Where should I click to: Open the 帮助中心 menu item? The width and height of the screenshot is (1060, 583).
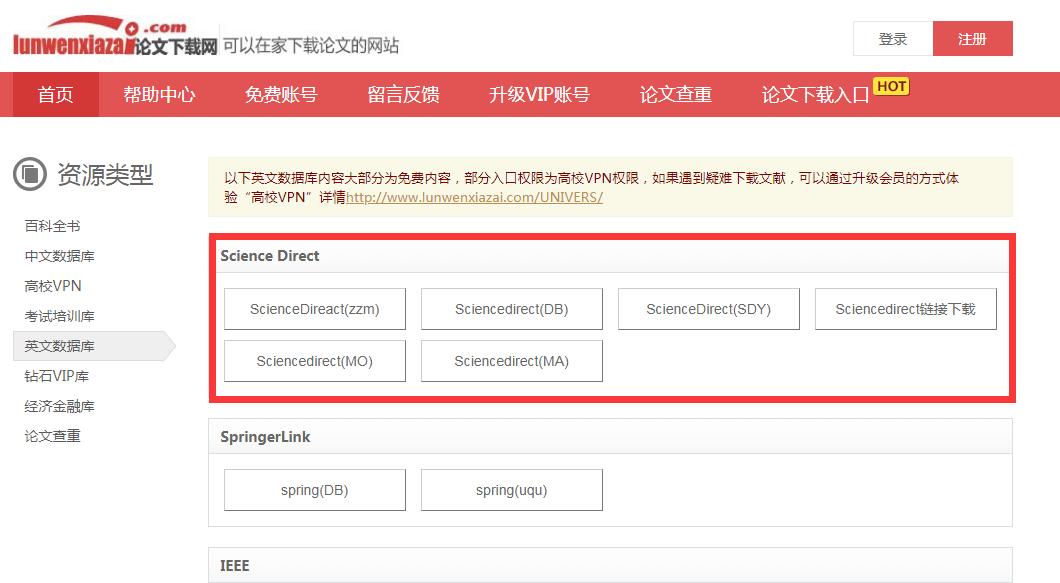pos(159,95)
